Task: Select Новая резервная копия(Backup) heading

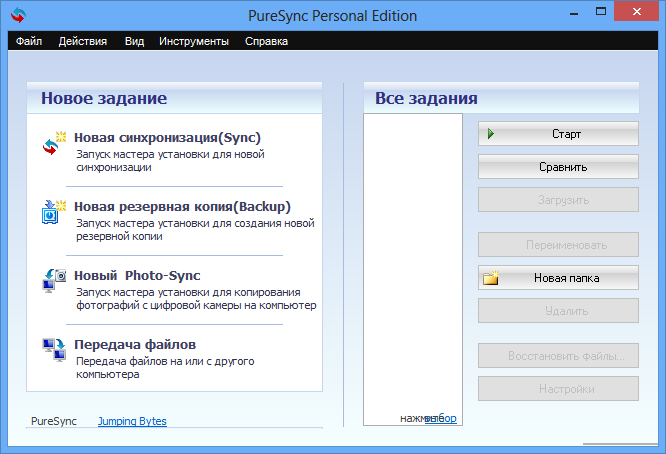Action: click(183, 206)
